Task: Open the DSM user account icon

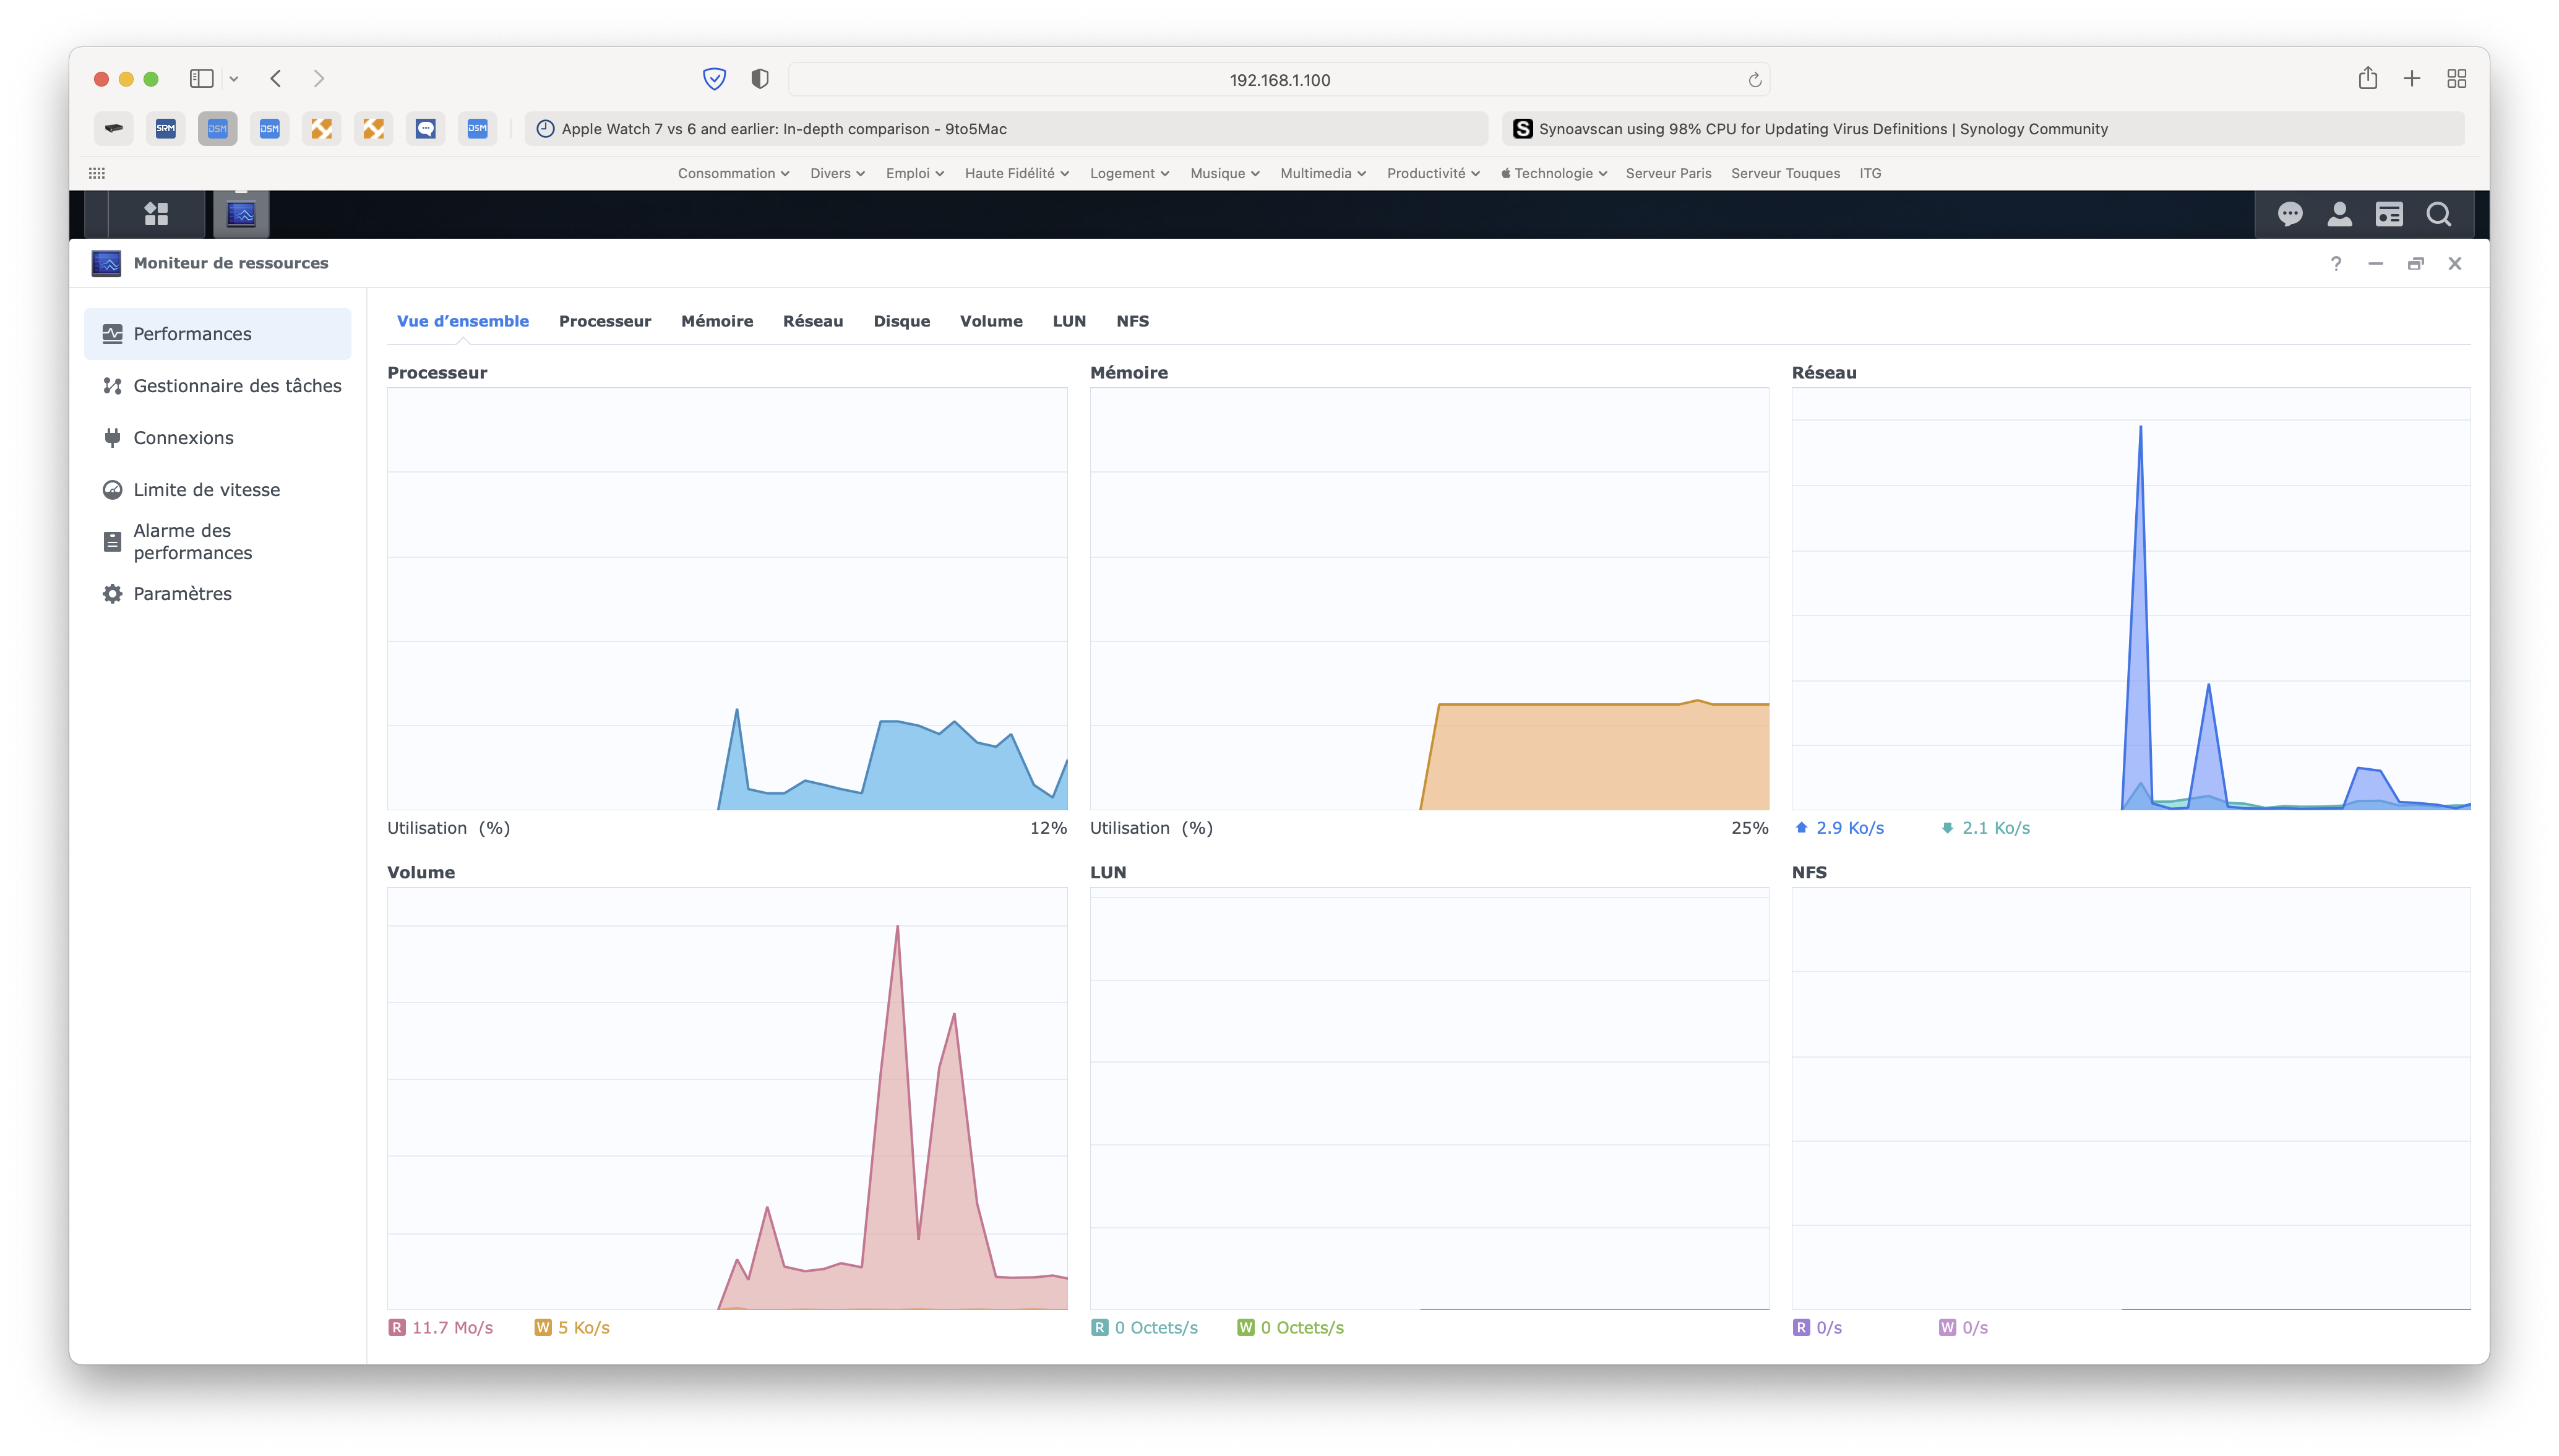Action: [x=2339, y=214]
